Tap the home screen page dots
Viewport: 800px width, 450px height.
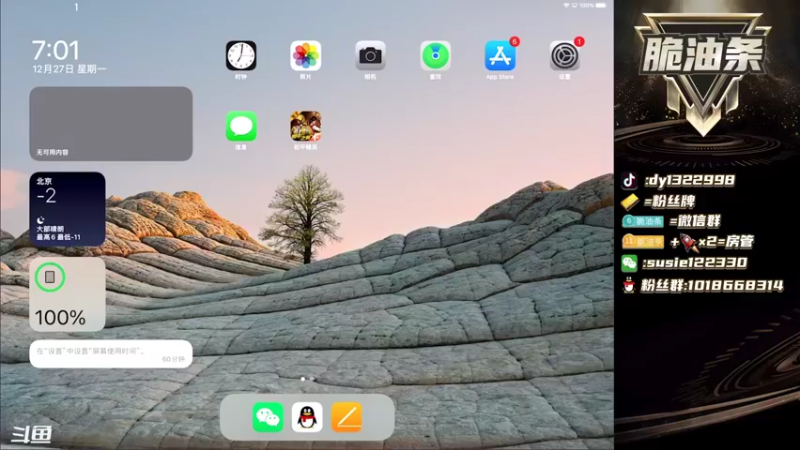tap(307, 379)
